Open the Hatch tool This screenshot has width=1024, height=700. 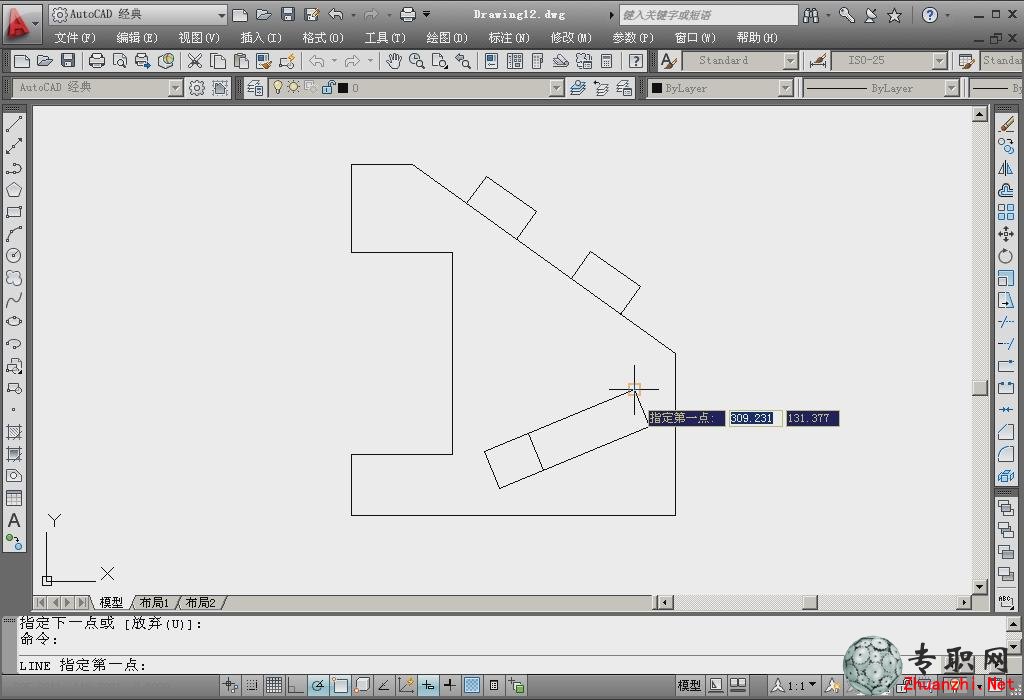(14, 432)
